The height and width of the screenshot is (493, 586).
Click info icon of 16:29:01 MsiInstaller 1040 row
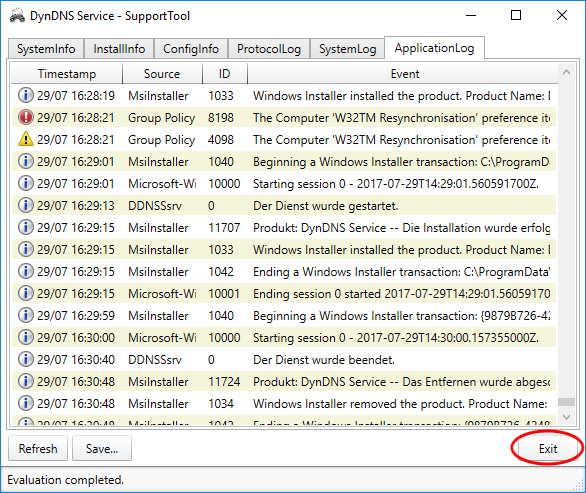click(x=26, y=161)
